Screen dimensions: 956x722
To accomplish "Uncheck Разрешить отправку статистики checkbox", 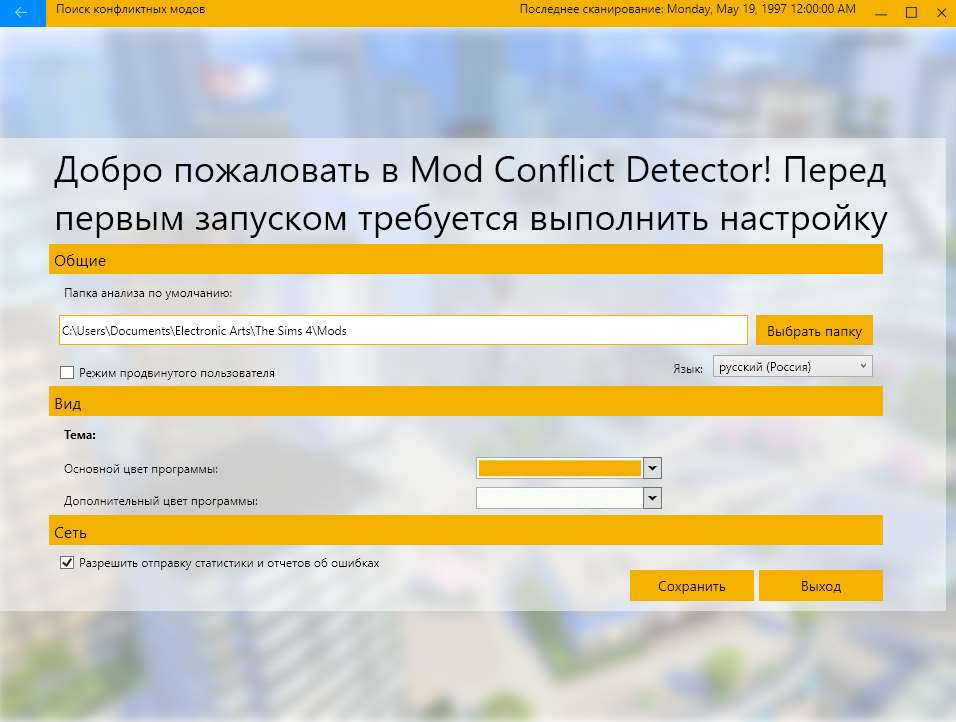I will (67, 563).
